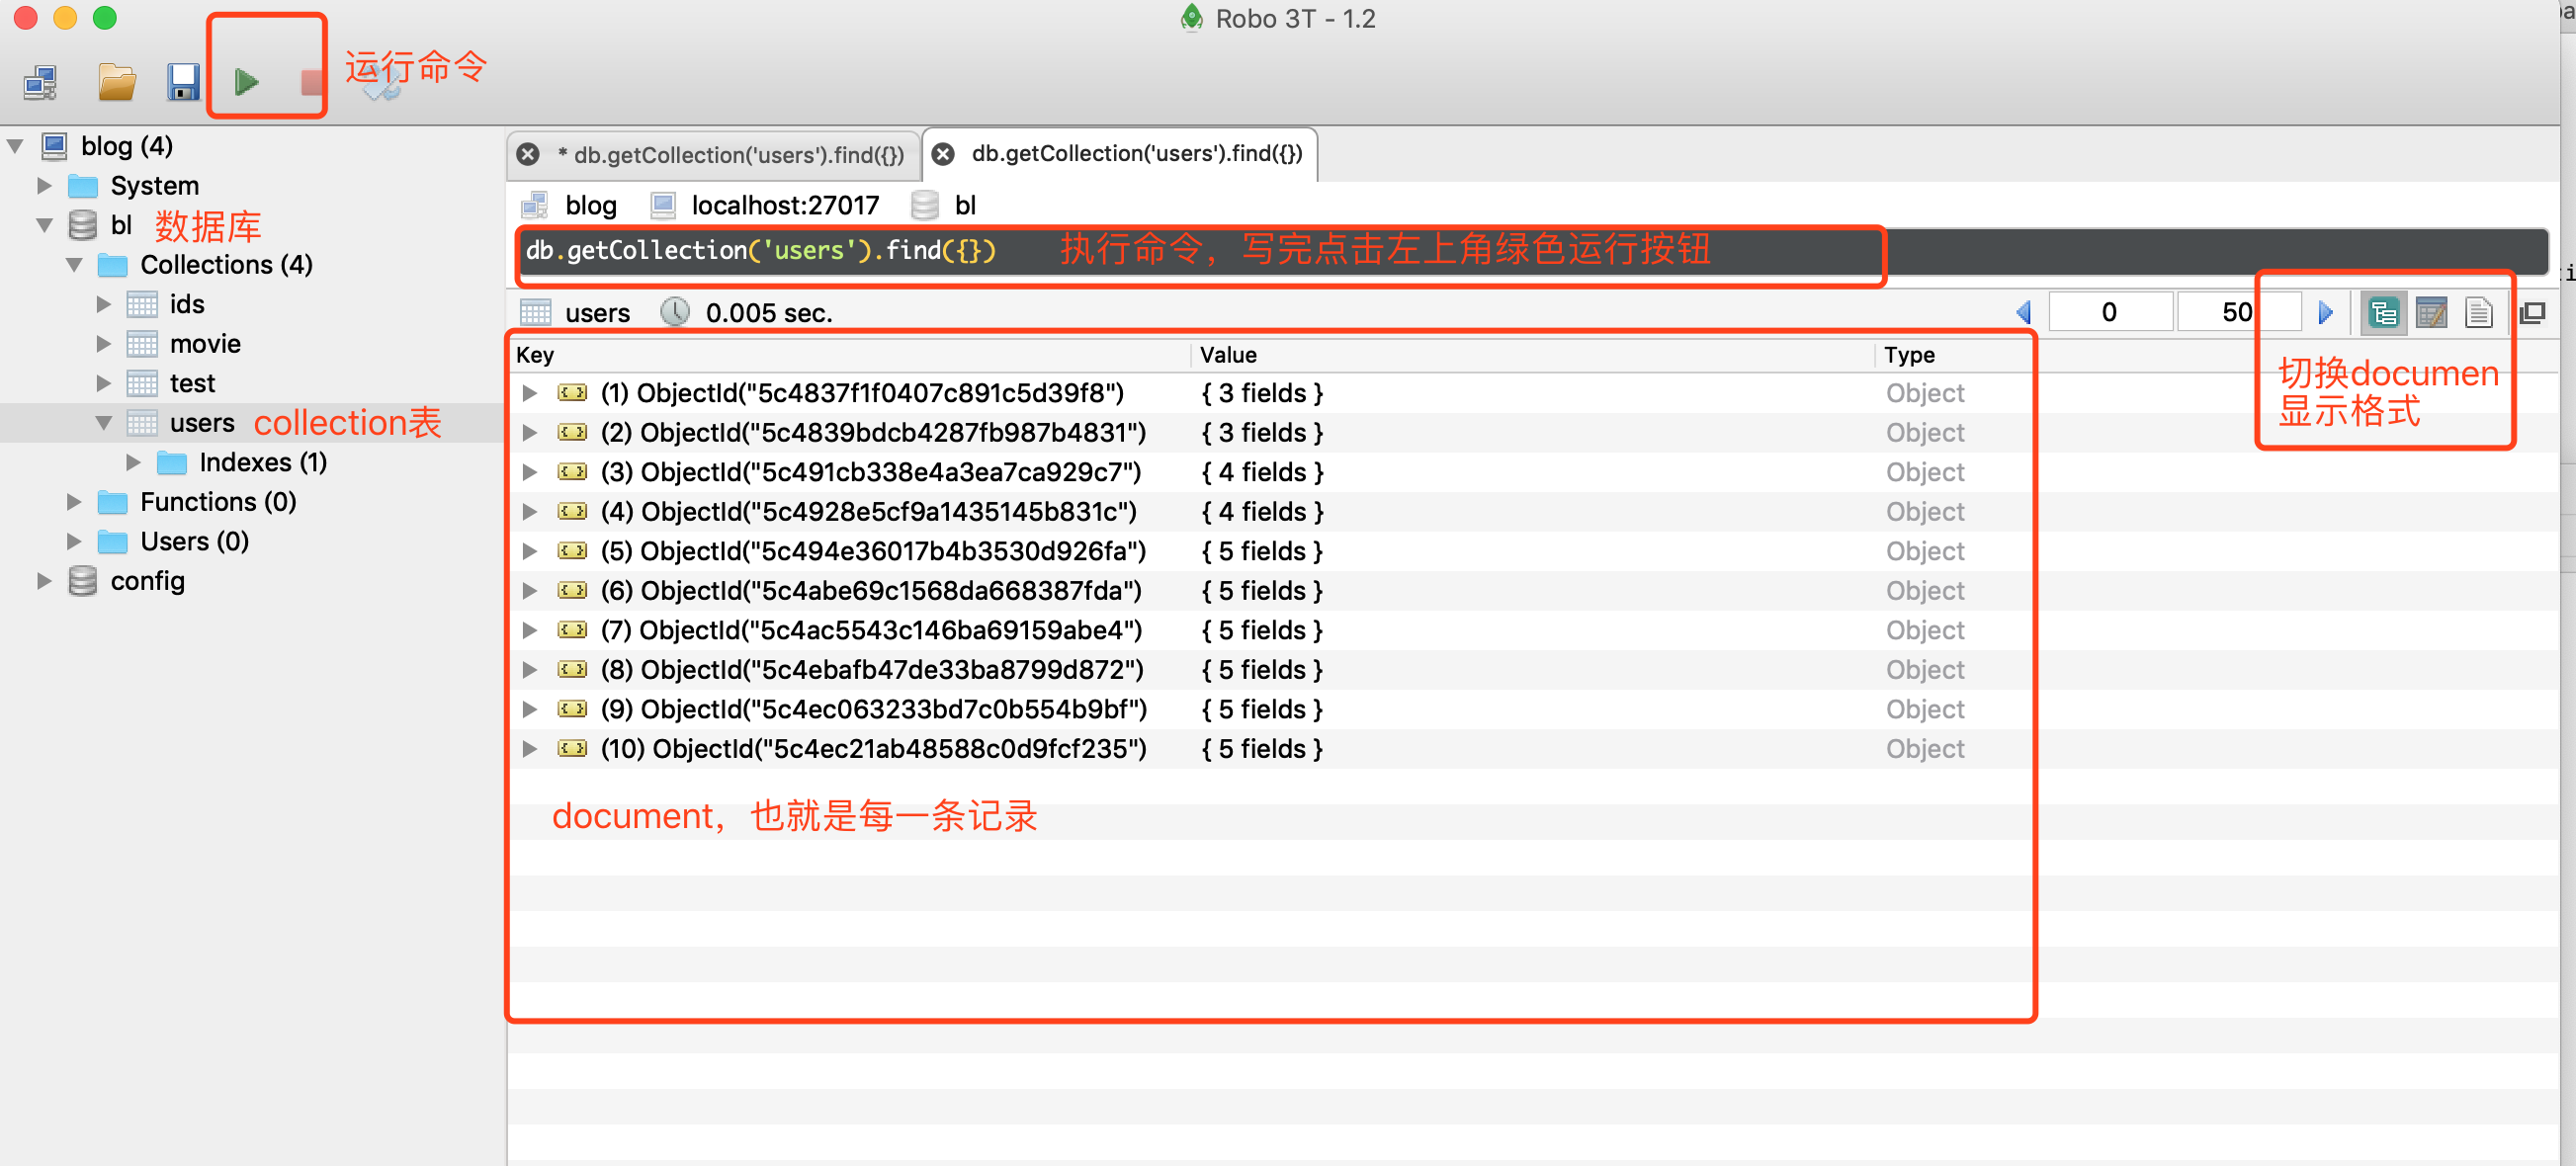Save script with the floppy disk icon

pyautogui.click(x=183, y=83)
